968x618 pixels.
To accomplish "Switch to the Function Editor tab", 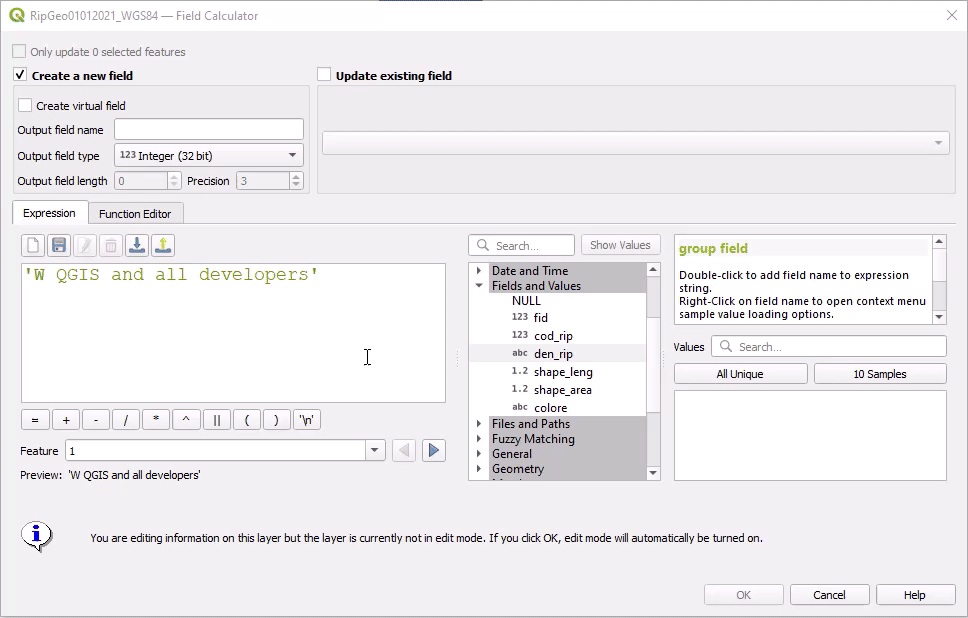I will pos(135,214).
